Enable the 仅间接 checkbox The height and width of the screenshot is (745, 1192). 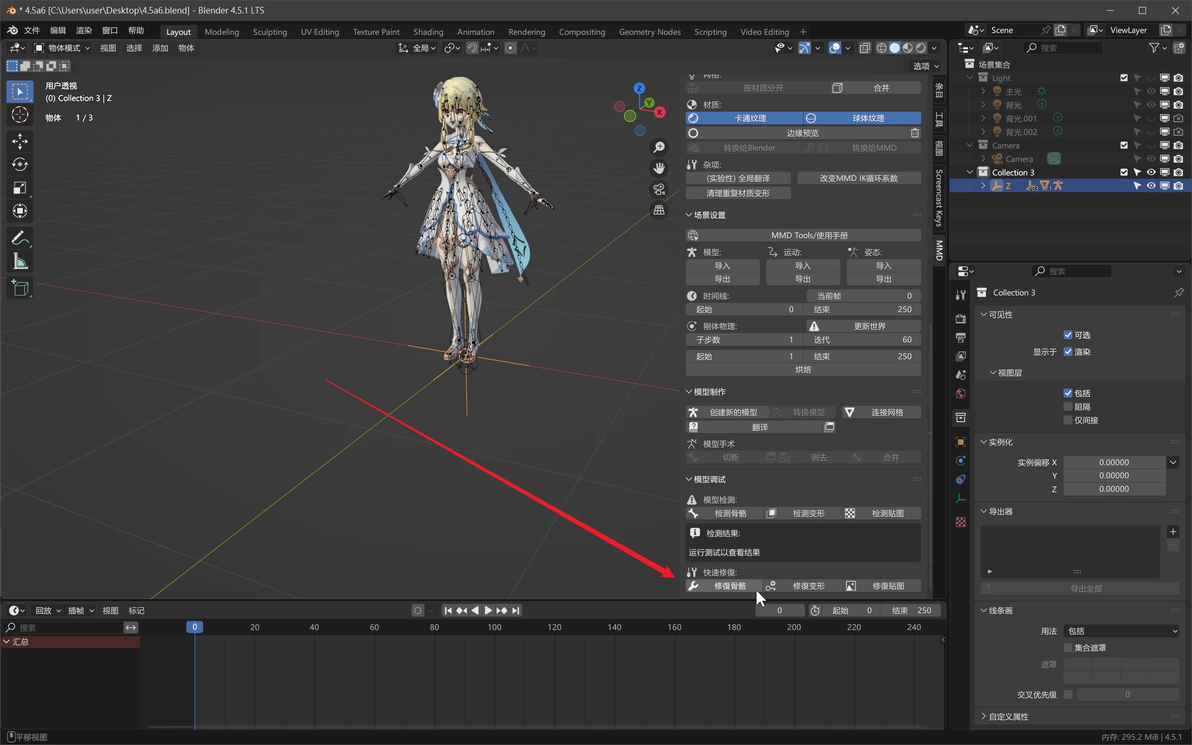pos(1068,420)
